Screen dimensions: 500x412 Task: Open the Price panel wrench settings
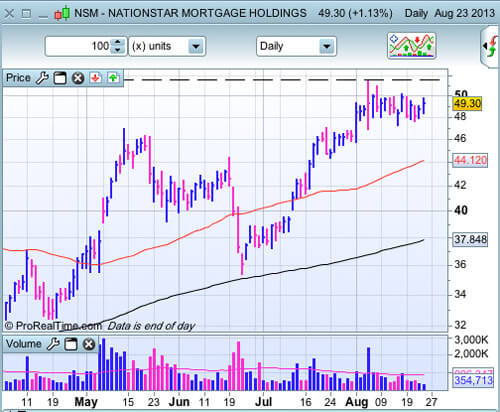pos(42,78)
